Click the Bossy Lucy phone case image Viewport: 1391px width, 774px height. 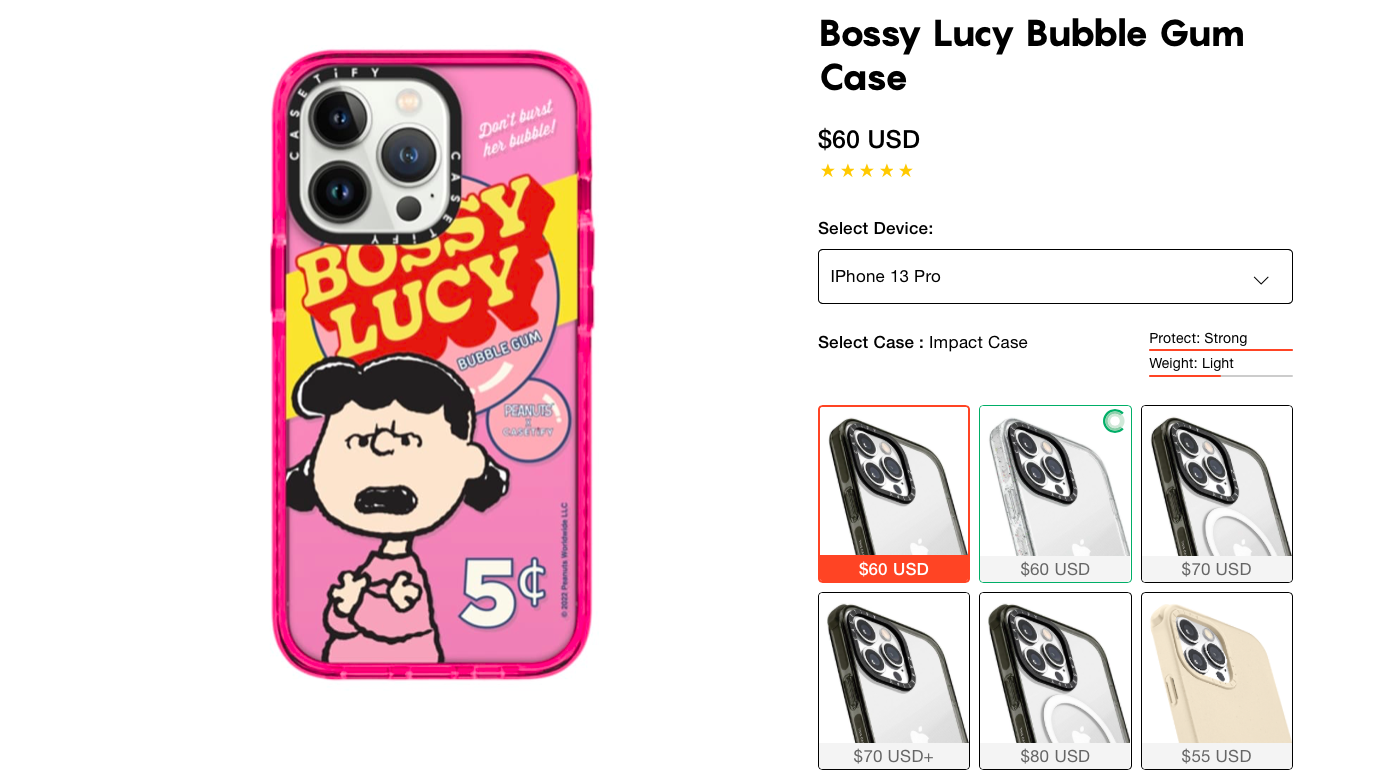432,364
